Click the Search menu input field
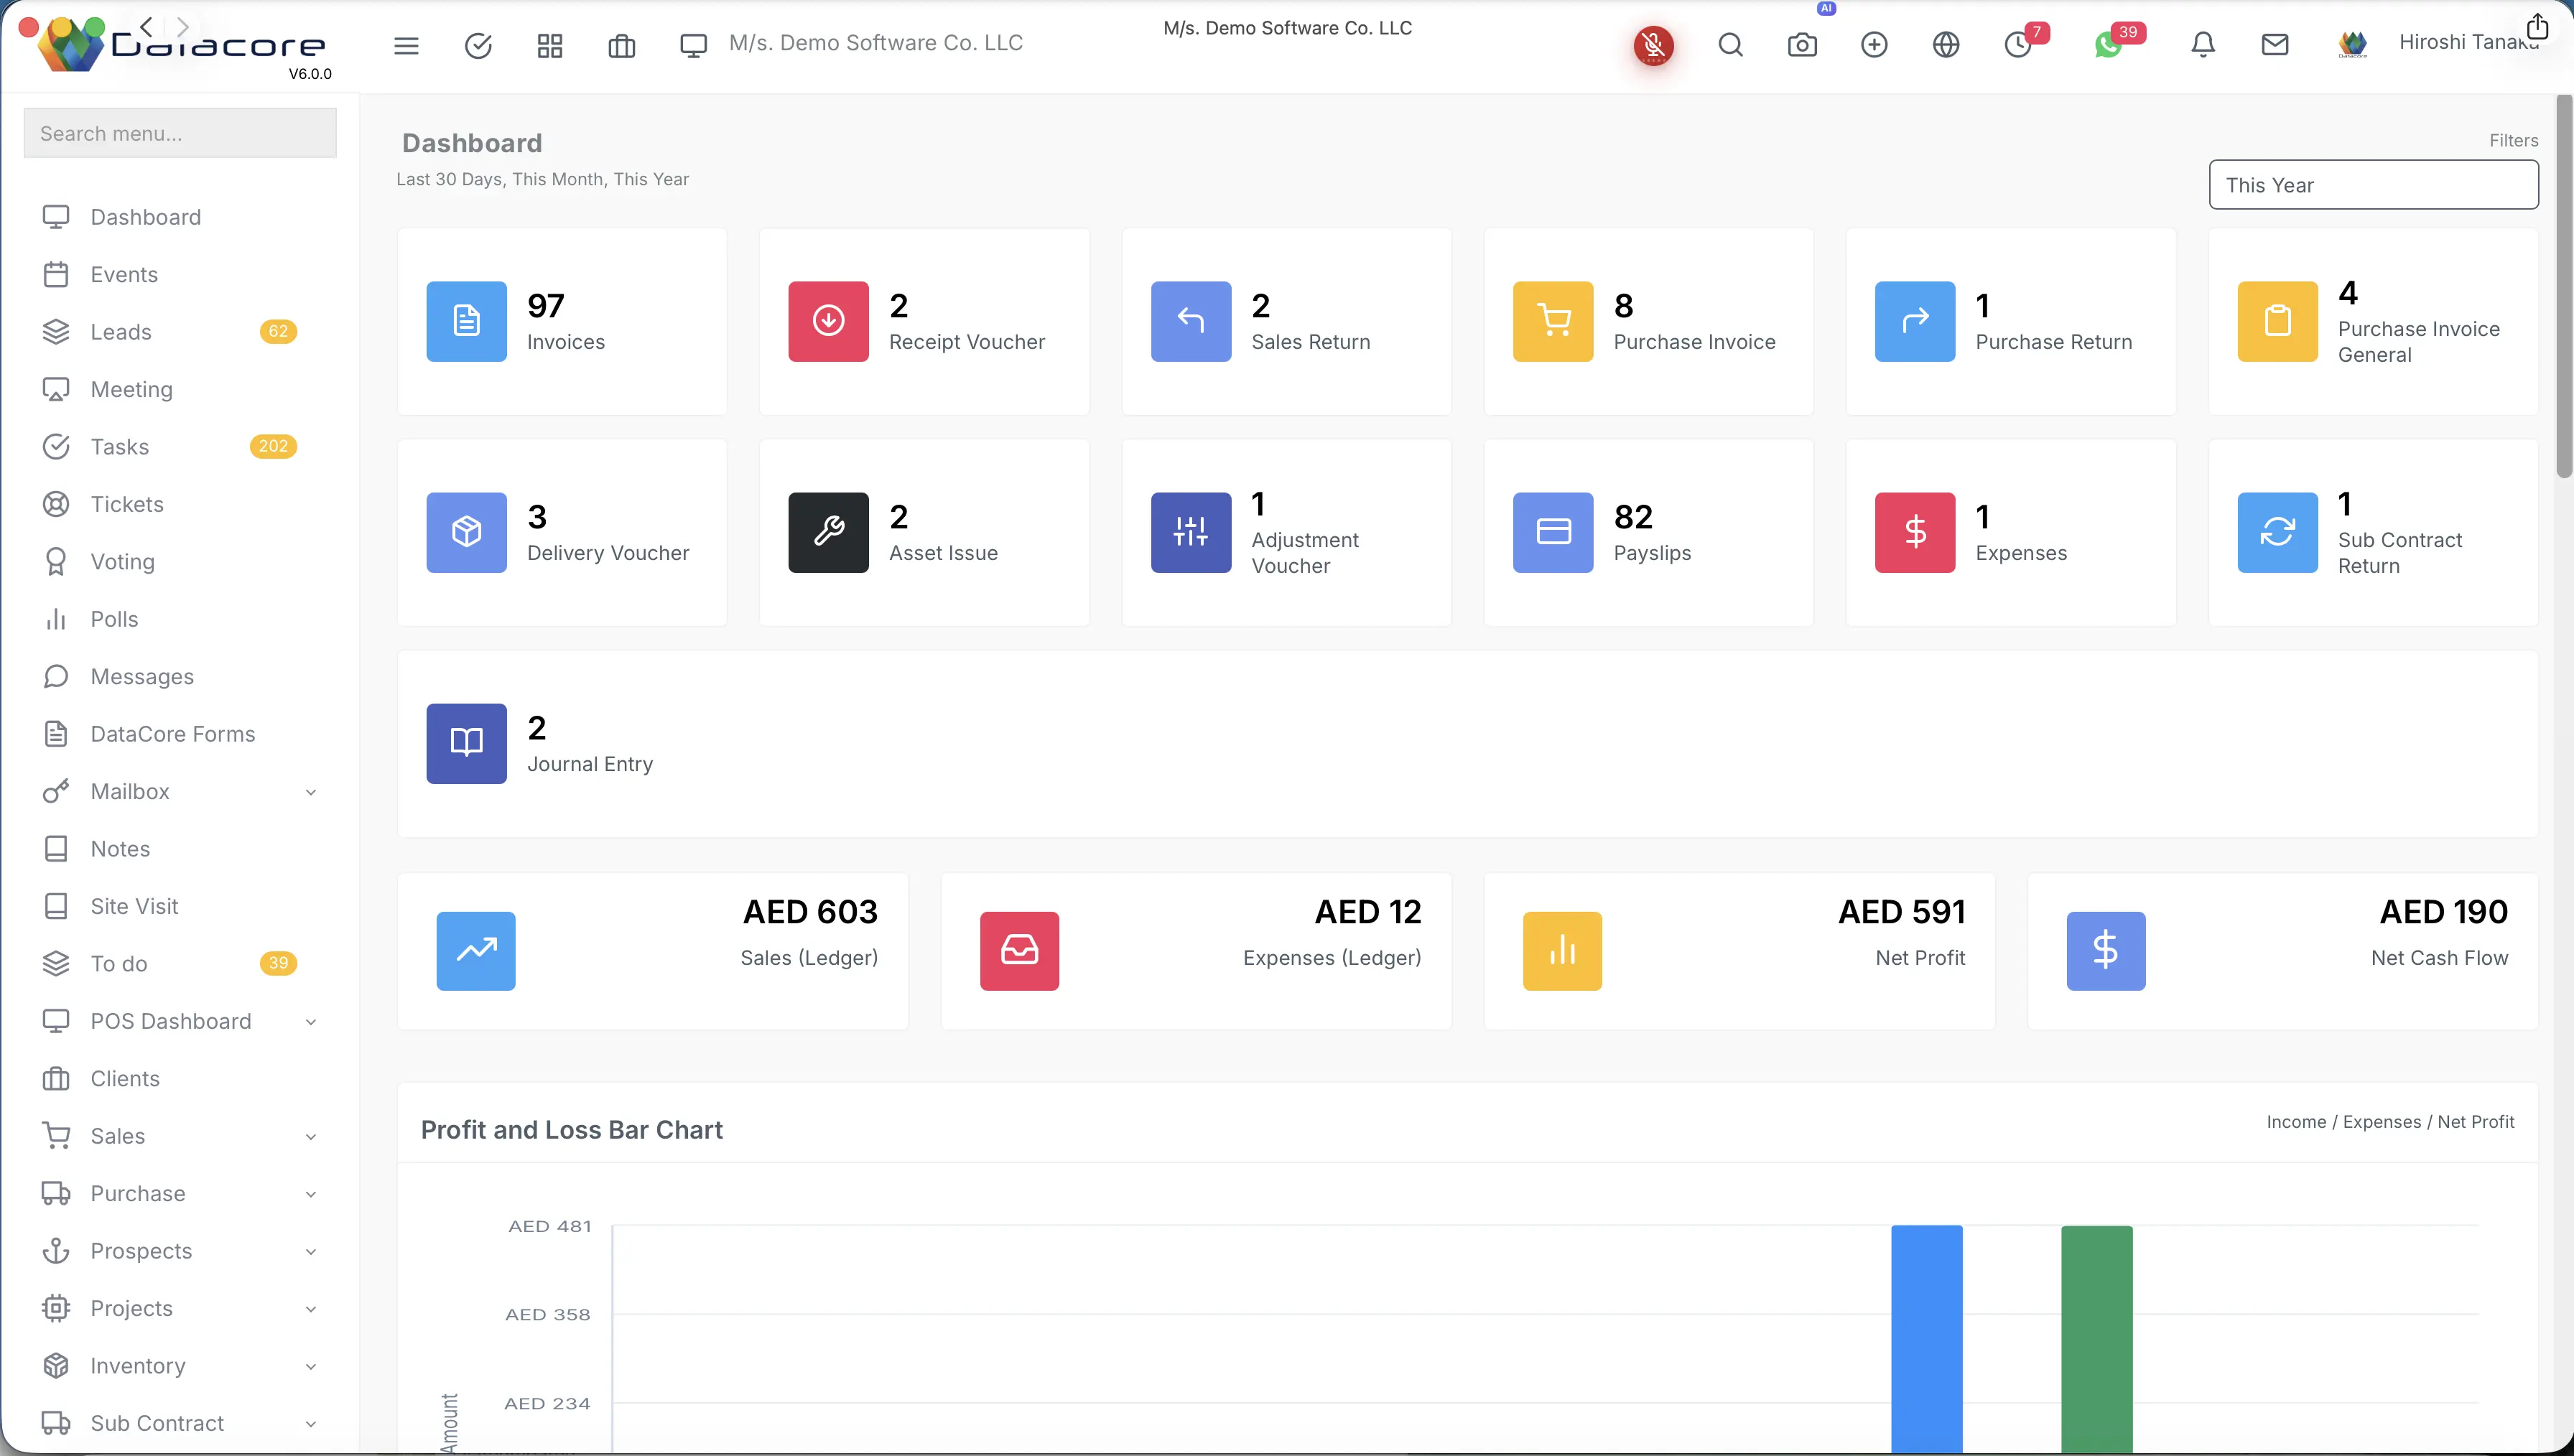Image resolution: width=2574 pixels, height=1456 pixels. pos(180,133)
